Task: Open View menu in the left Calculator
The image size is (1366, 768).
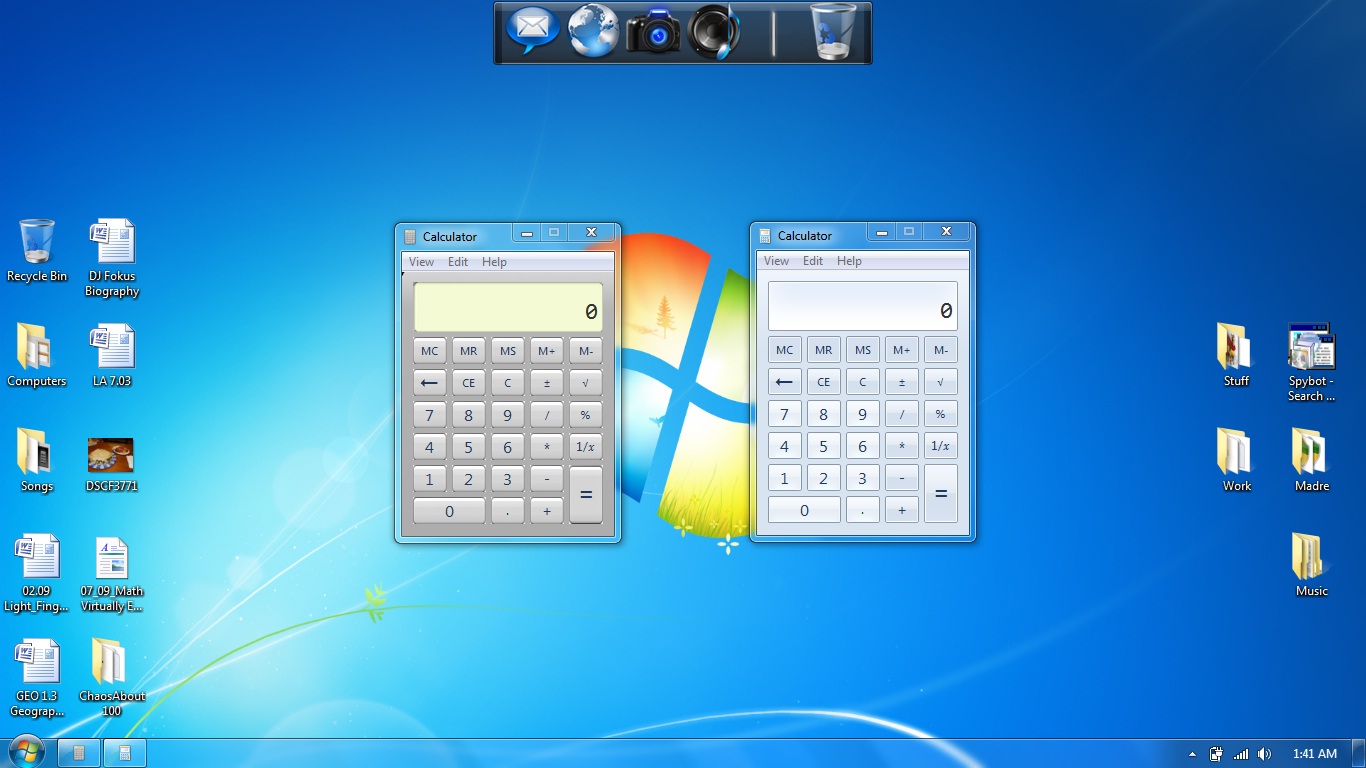Action: click(422, 262)
